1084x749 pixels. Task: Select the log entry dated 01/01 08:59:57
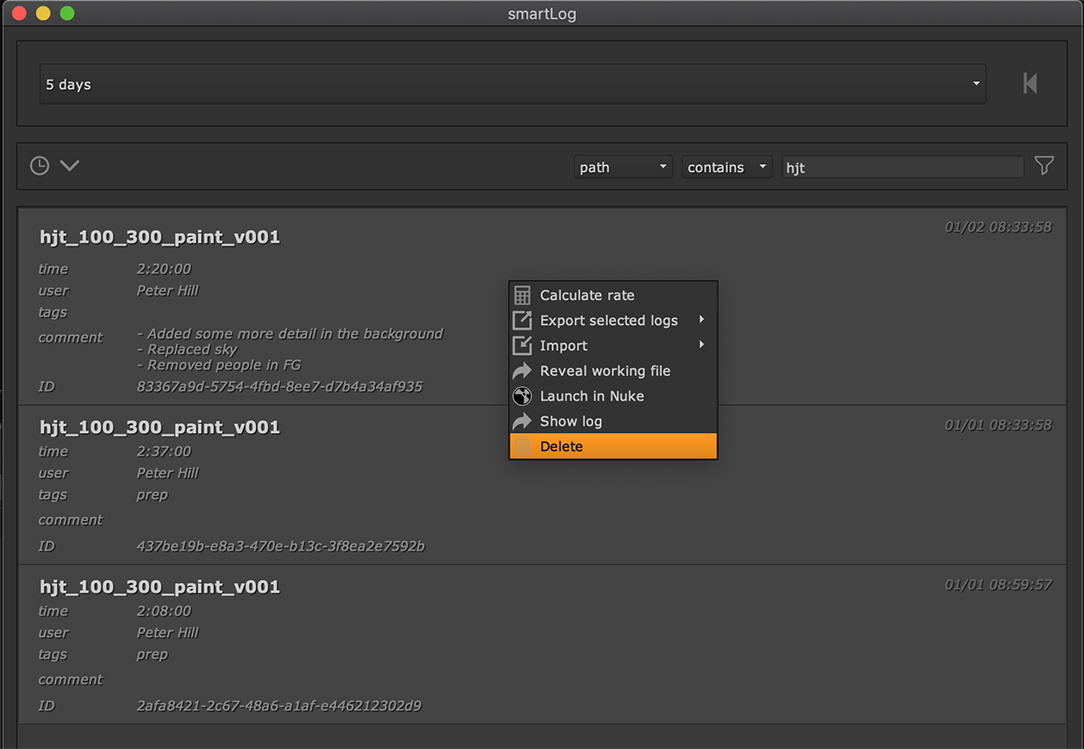pos(540,644)
